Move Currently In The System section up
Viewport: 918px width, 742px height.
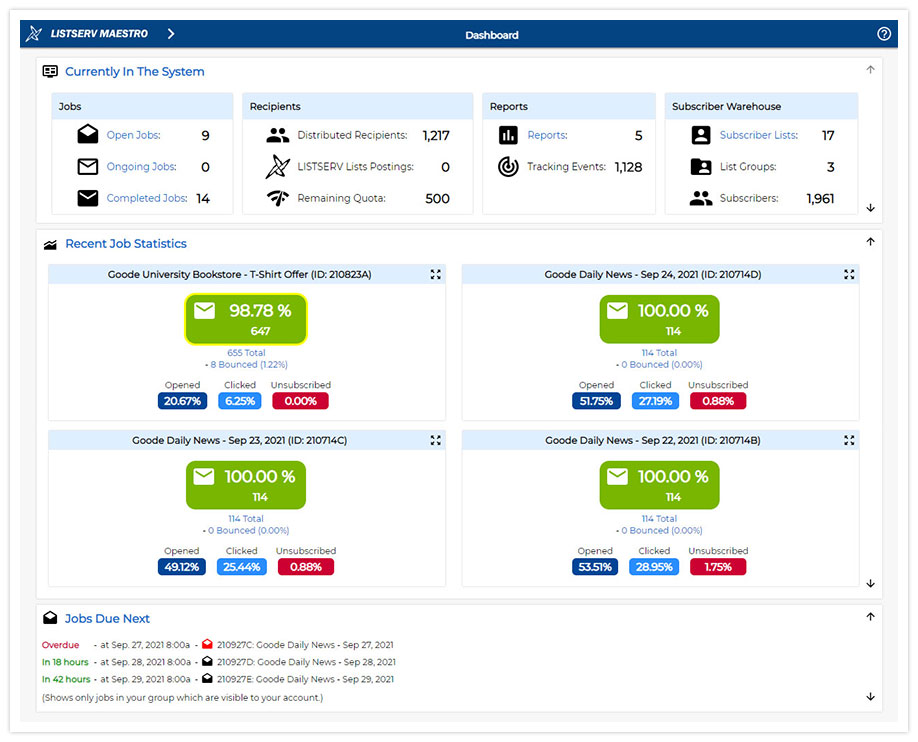pos(871,70)
